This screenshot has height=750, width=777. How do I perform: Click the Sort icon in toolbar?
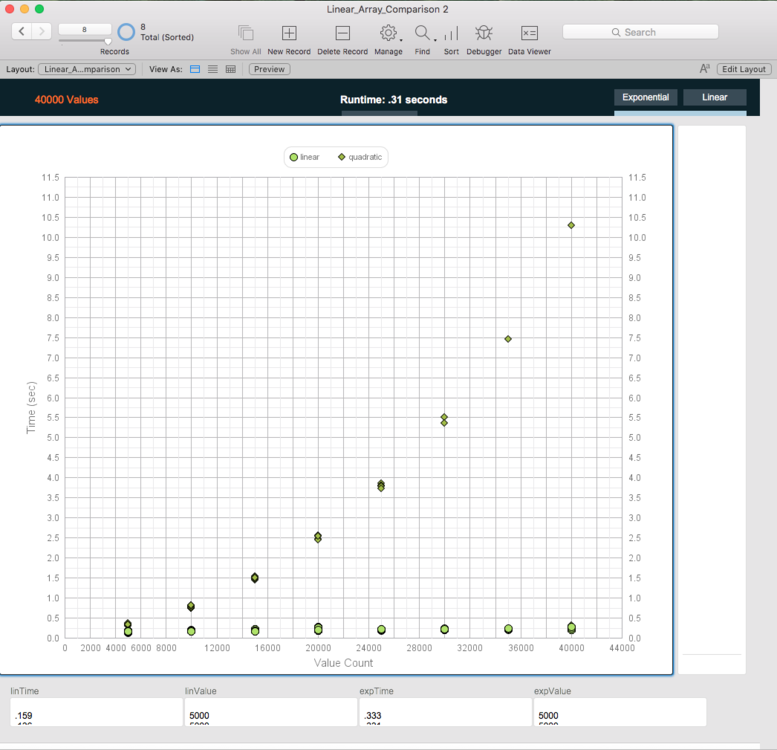click(x=451, y=33)
